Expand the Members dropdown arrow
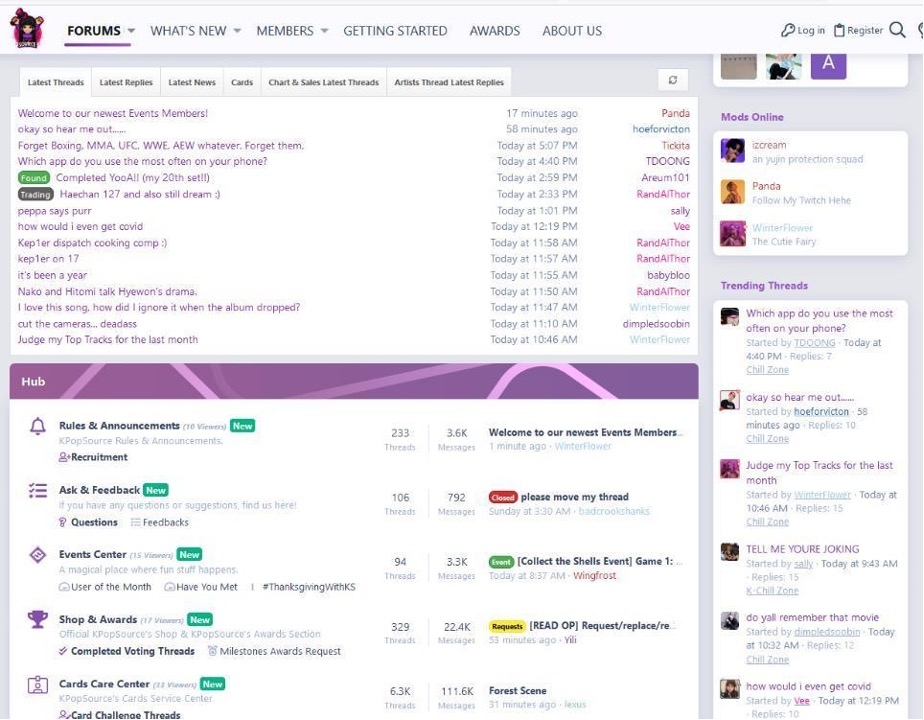Screen dimensions: 924x720 pos(324,31)
